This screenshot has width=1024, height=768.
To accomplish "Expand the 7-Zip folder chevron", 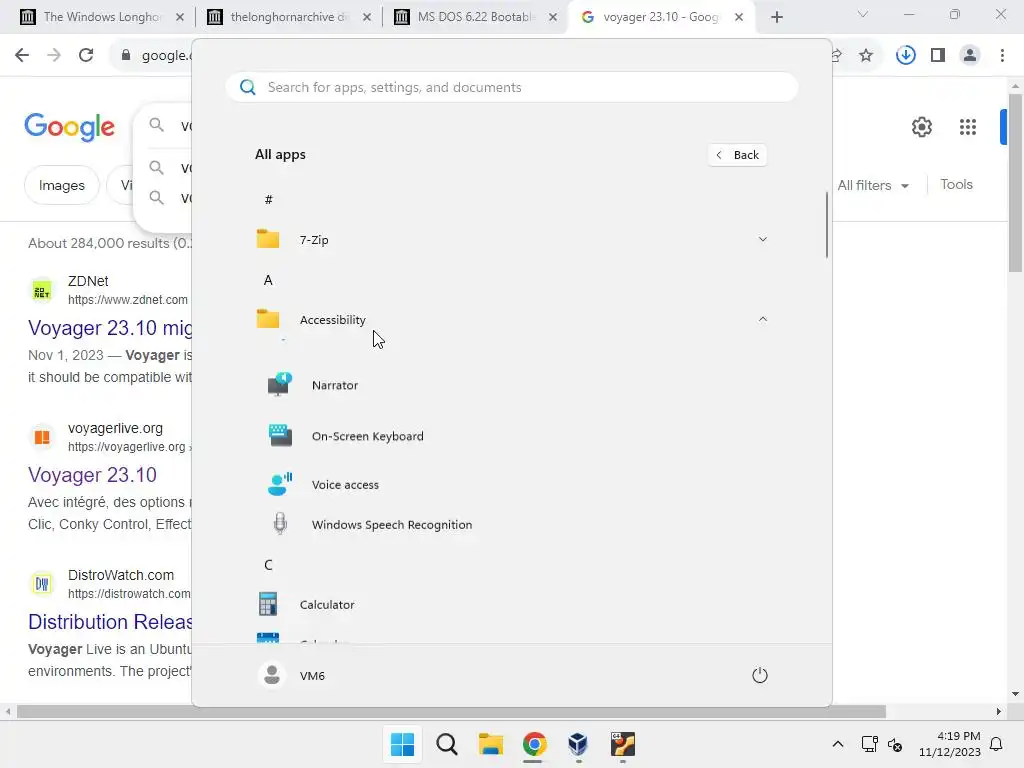I will [762, 239].
